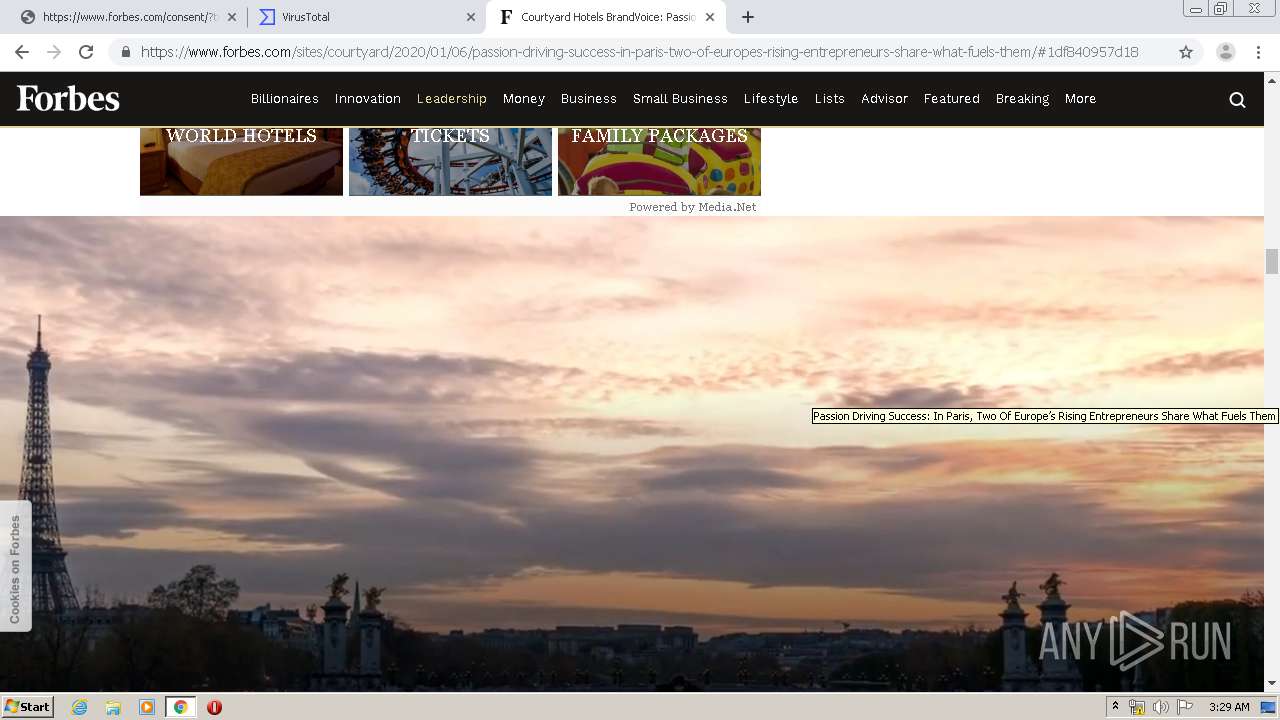Go back with browser back arrow
Viewport: 1280px width, 720px height.
pyautogui.click(x=22, y=52)
